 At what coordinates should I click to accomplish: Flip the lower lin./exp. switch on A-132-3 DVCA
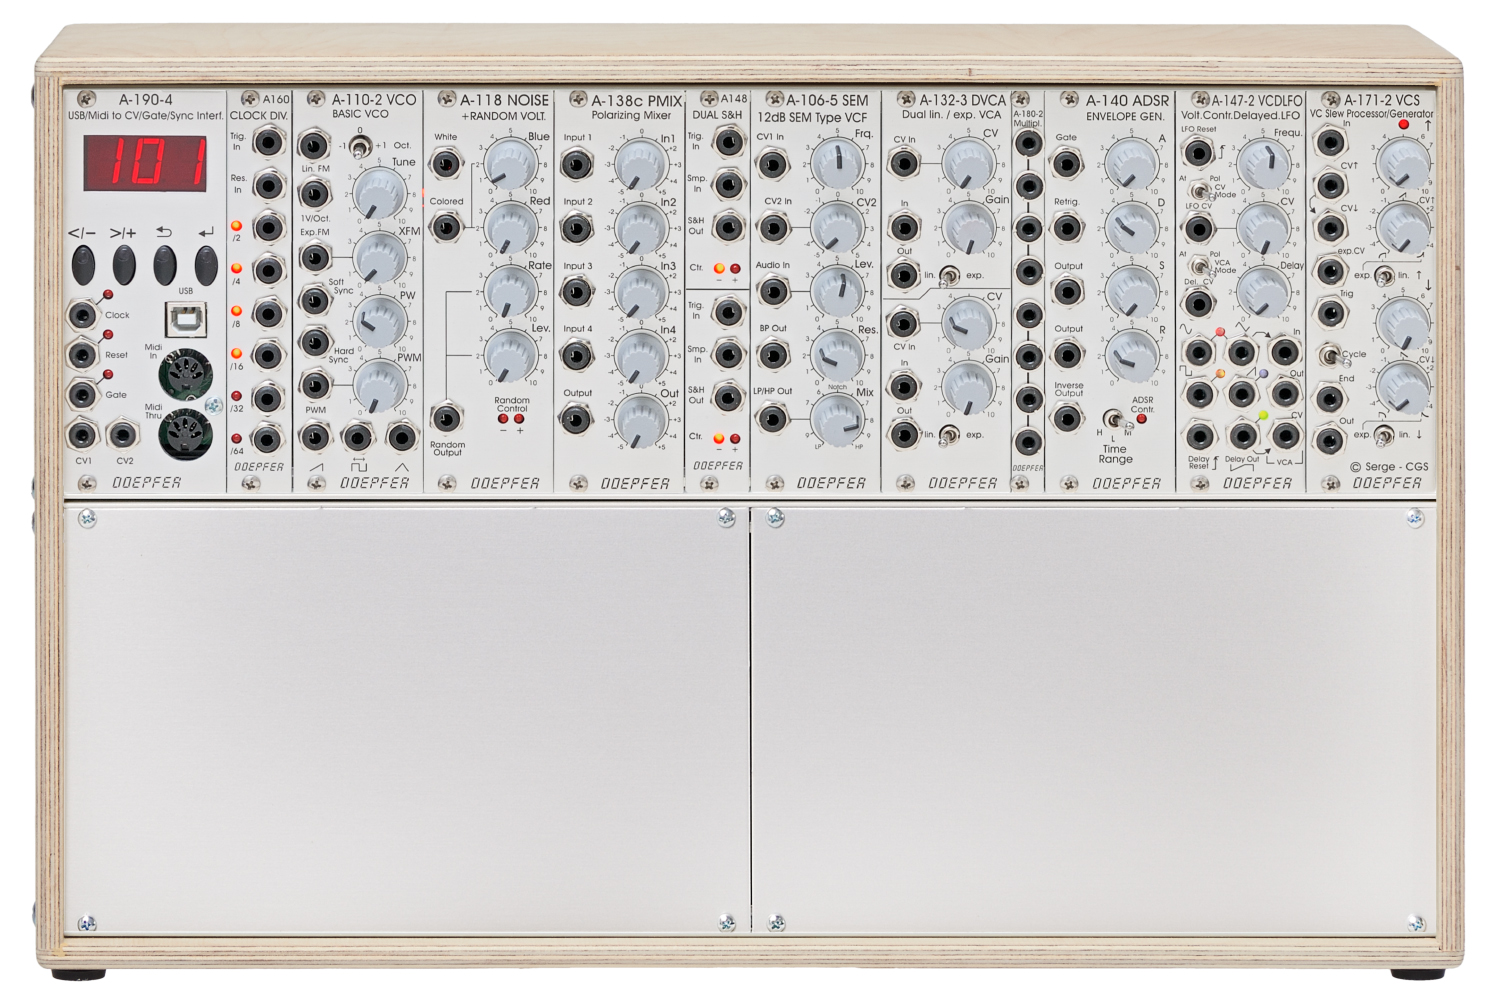(949, 434)
